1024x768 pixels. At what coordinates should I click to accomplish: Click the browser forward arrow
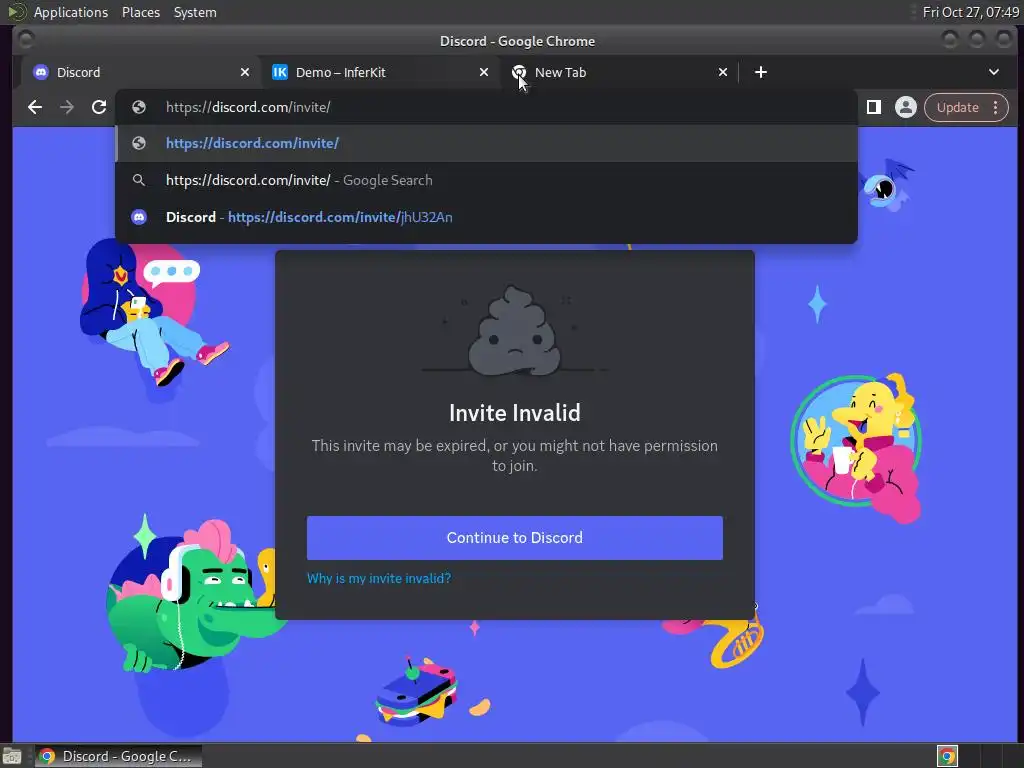point(67,107)
